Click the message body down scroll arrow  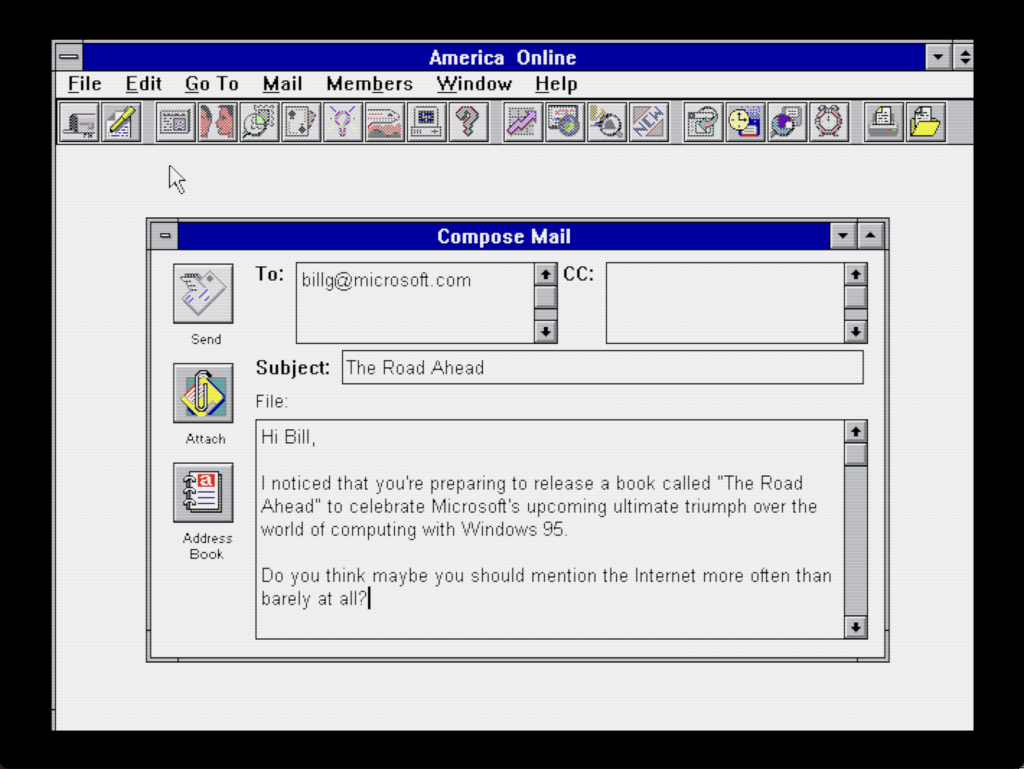pyautogui.click(x=856, y=627)
